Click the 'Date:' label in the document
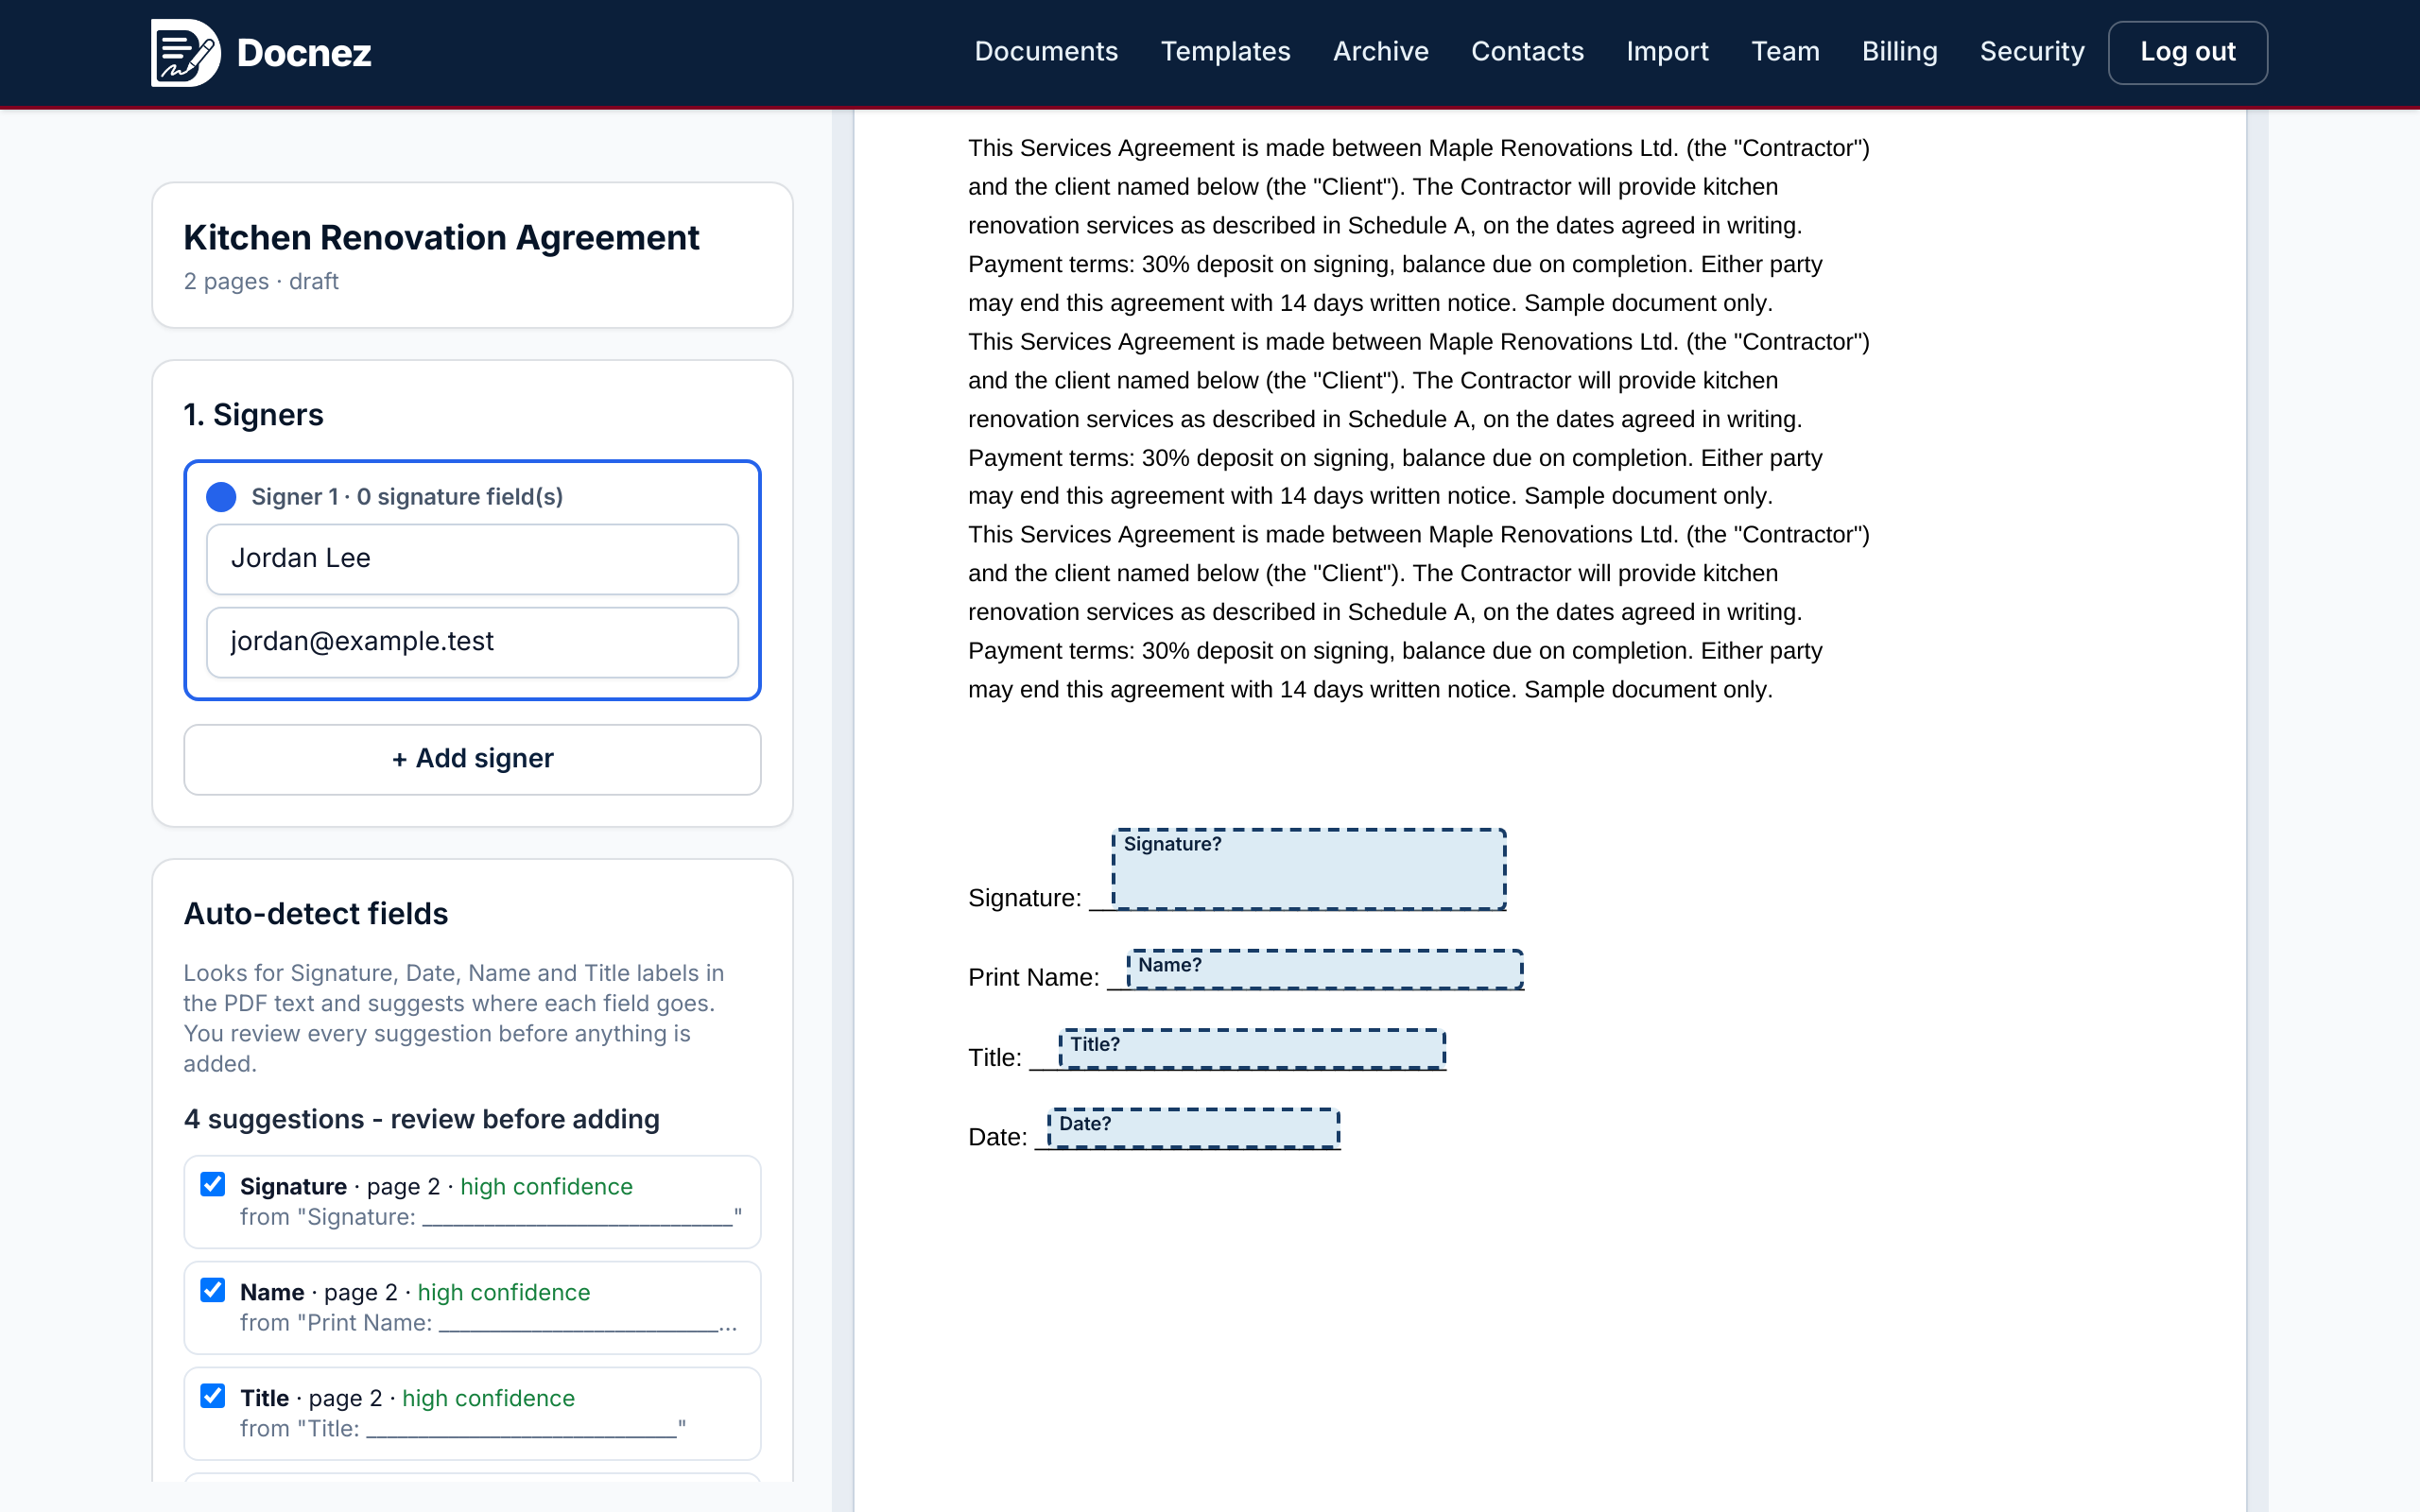This screenshot has height=1512, width=2420. (997, 1137)
